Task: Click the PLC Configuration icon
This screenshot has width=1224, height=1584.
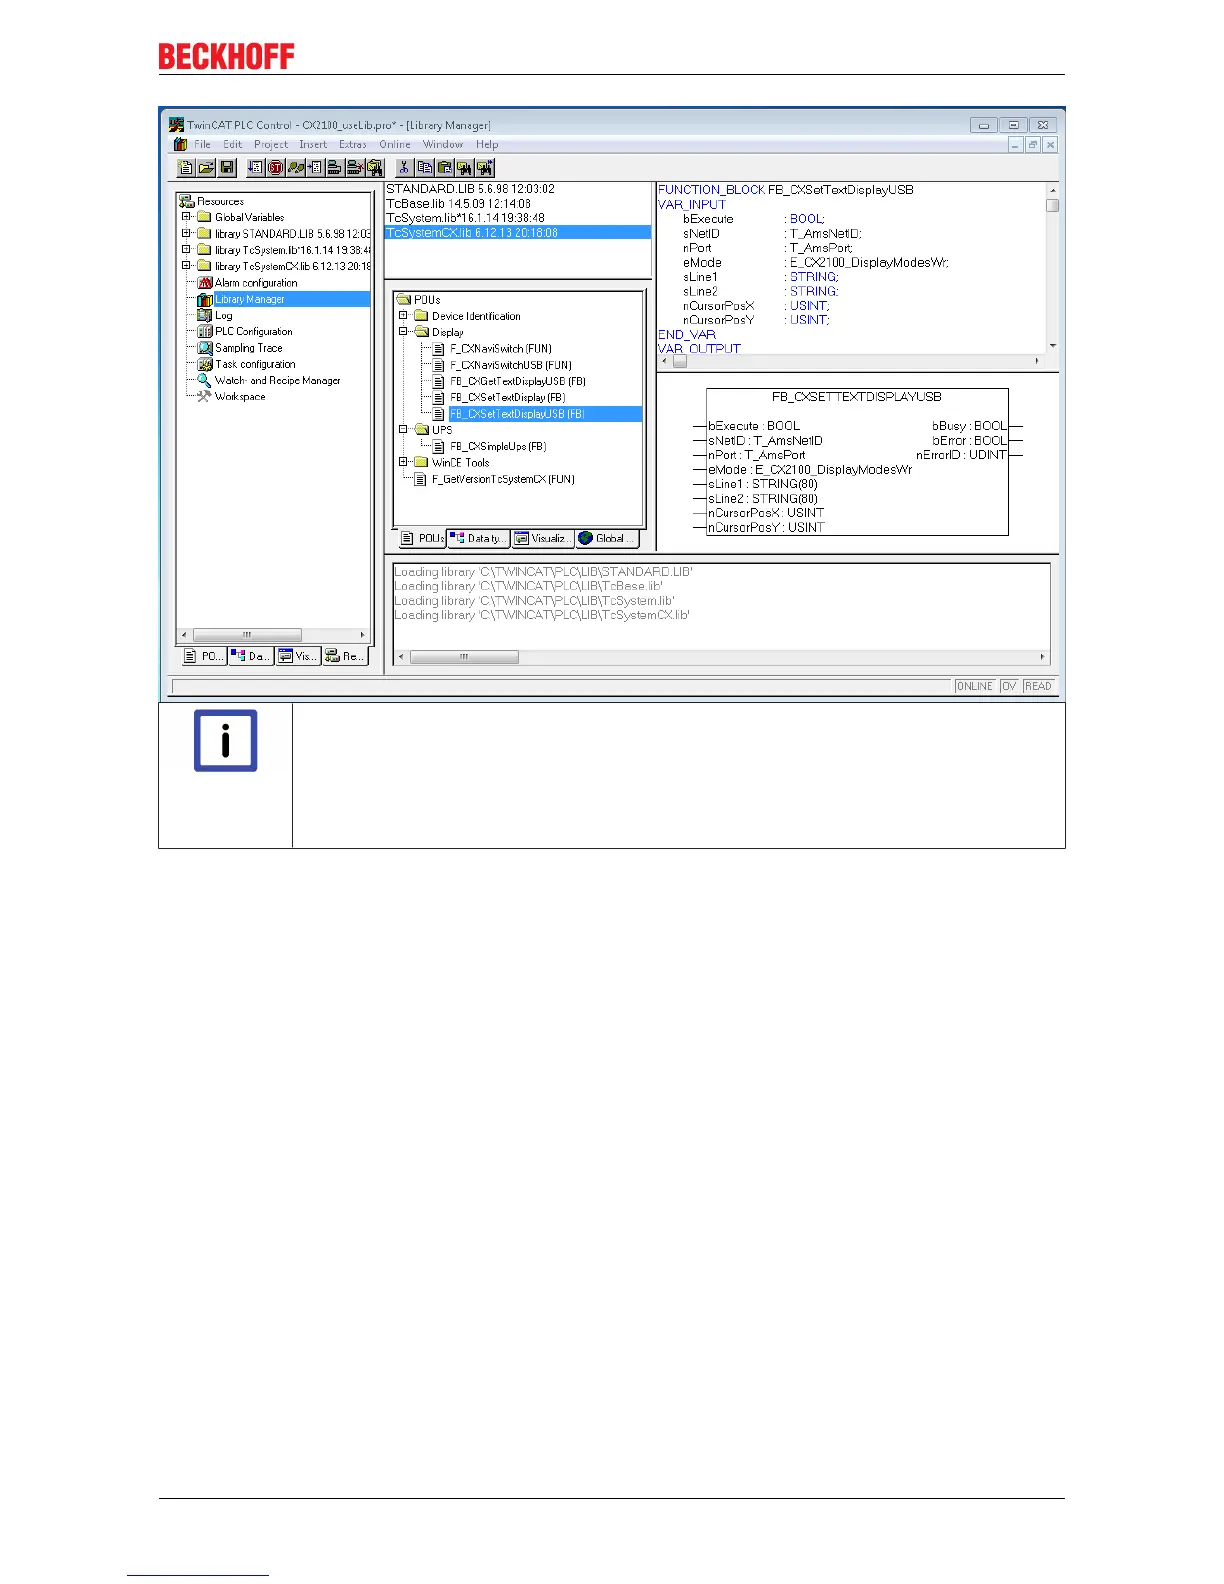Action: 205,331
